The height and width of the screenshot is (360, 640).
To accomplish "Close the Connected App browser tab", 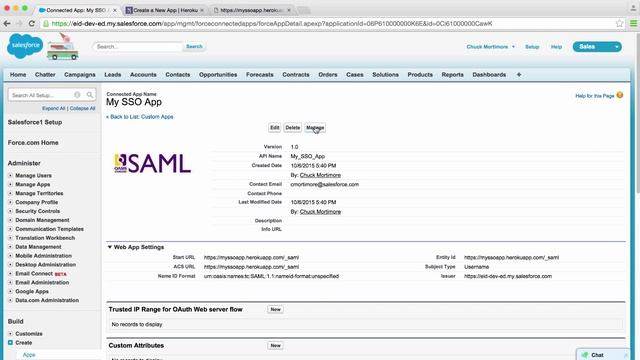I will tap(115, 10).
